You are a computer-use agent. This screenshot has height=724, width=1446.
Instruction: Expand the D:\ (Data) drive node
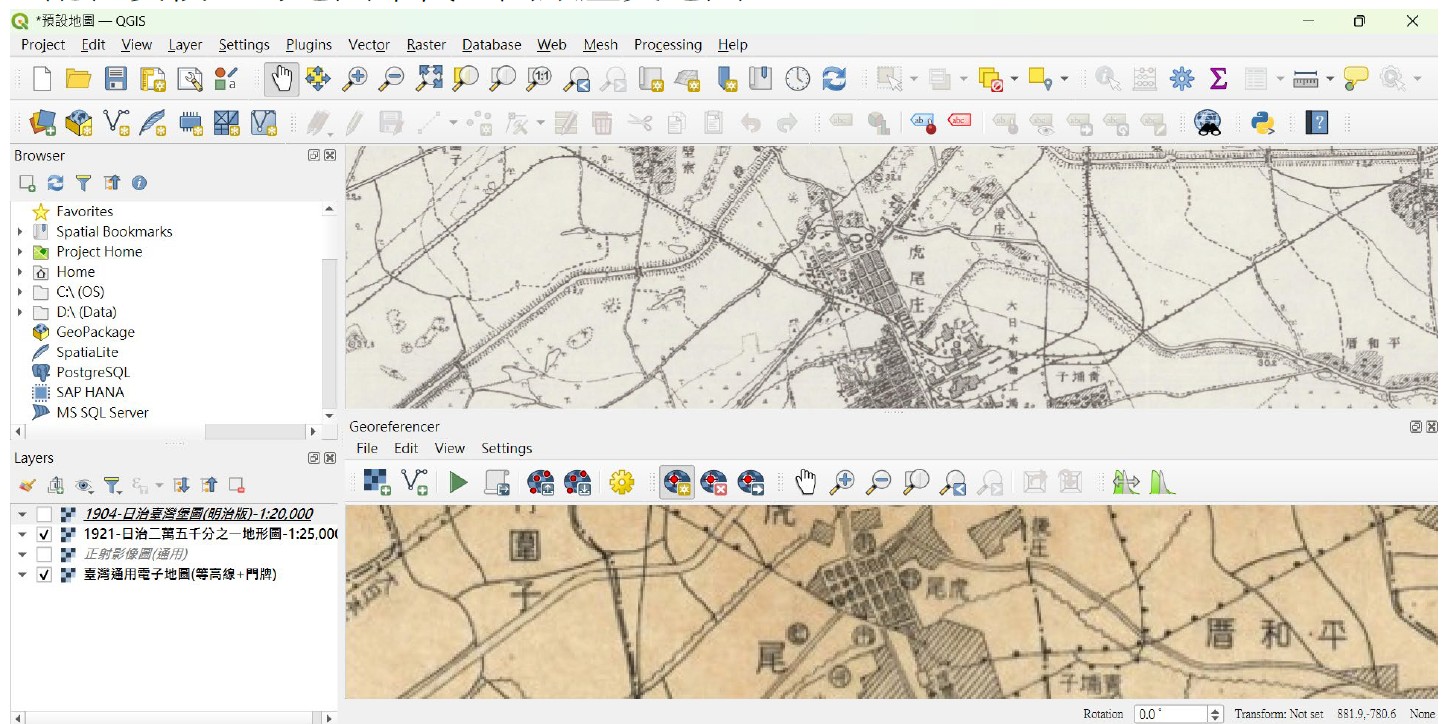tap(20, 312)
